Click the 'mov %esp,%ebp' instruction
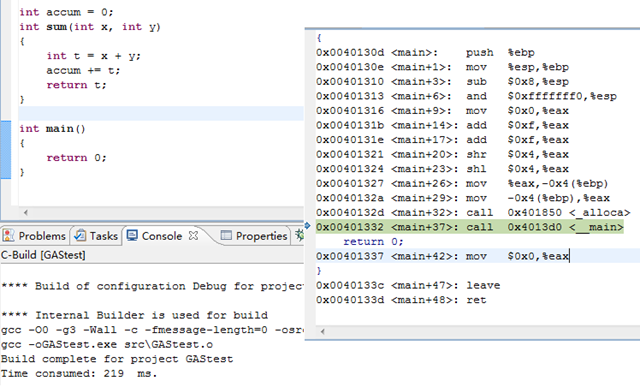 pyautogui.click(x=442, y=67)
